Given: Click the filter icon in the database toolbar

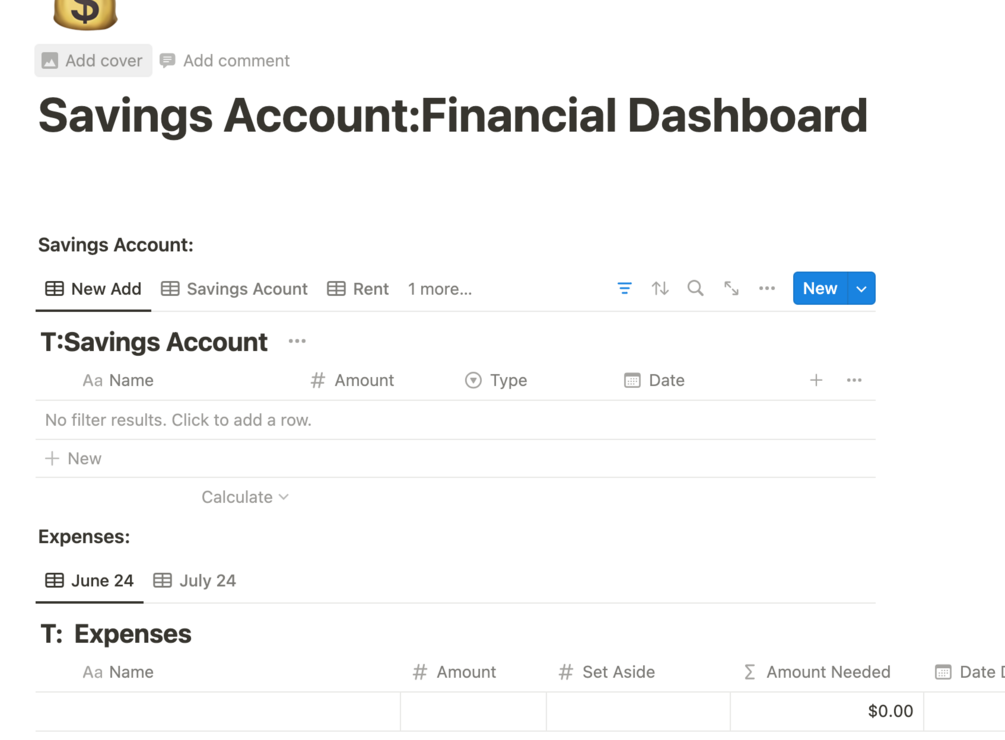Looking at the screenshot, I should pyautogui.click(x=624, y=289).
